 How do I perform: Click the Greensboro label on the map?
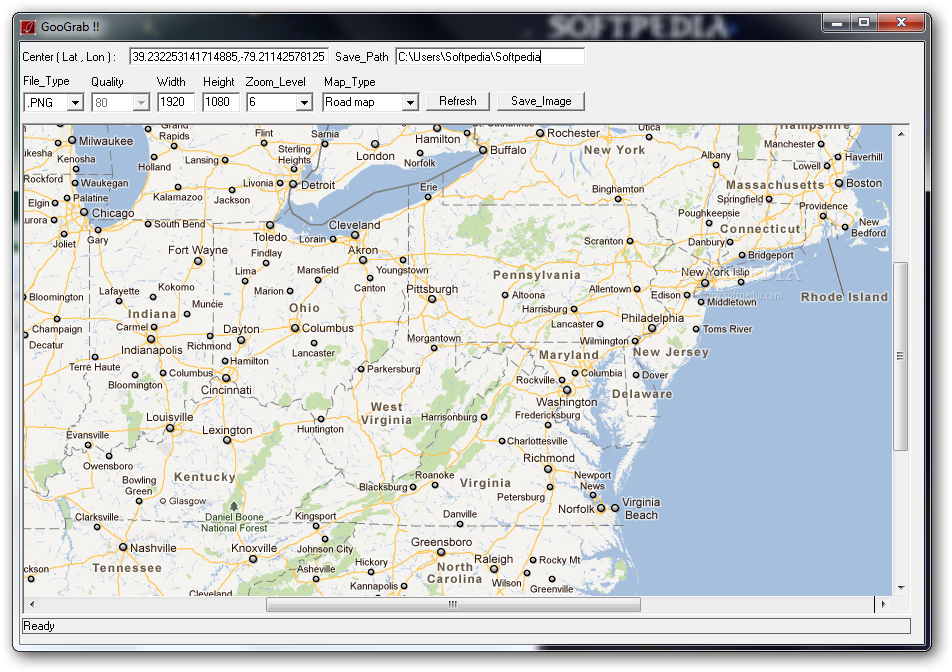click(x=441, y=541)
